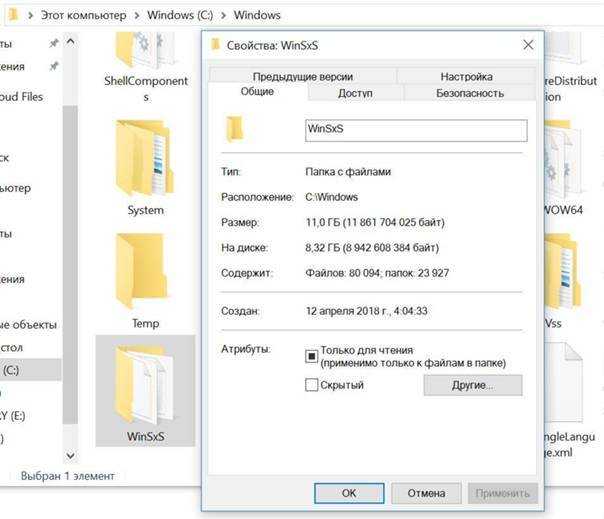Click the sidebar scrollbar thumb
The width and height of the screenshot is (604, 519).
coord(70,264)
